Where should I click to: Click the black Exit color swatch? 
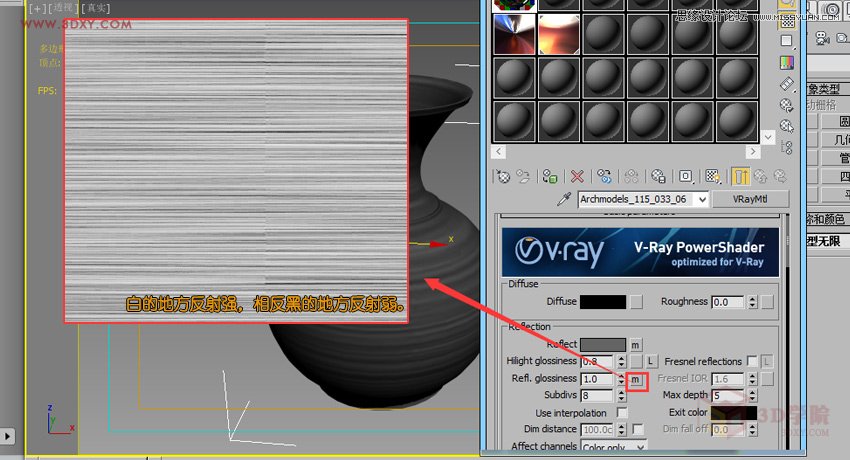(734, 413)
